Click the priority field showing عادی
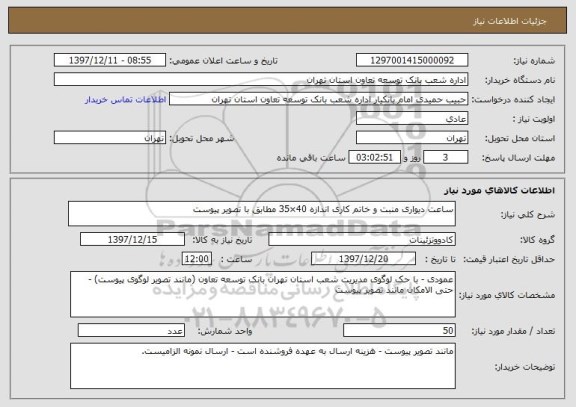Image resolution: width=576 pixels, height=407 pixels. [x=412, y=119]
